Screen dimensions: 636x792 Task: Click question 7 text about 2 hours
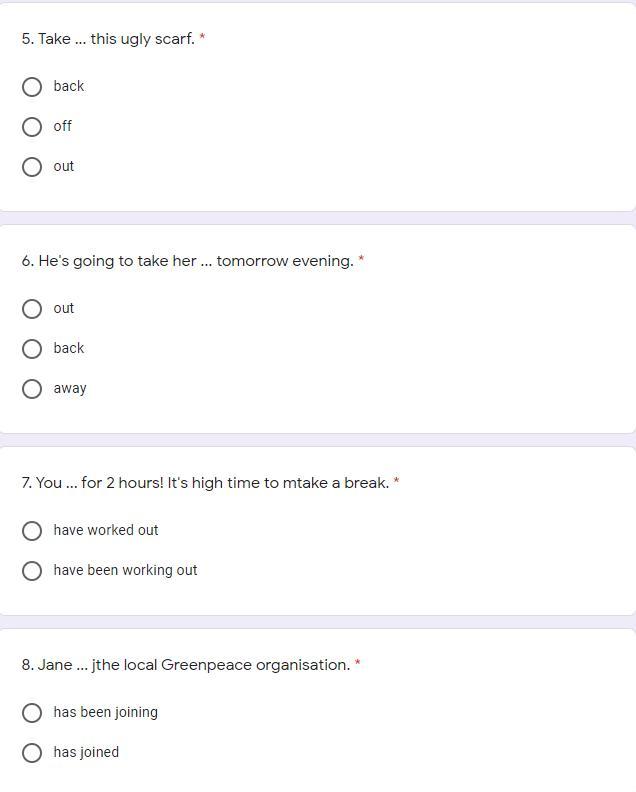[x=205, y=483]
